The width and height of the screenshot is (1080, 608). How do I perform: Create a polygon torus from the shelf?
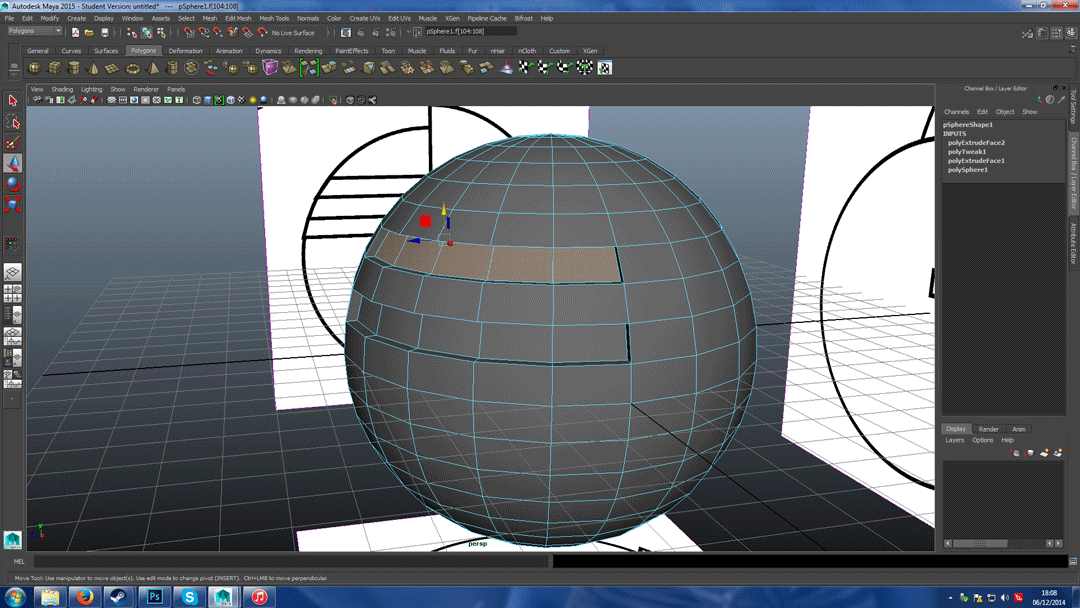pos(132,67)
